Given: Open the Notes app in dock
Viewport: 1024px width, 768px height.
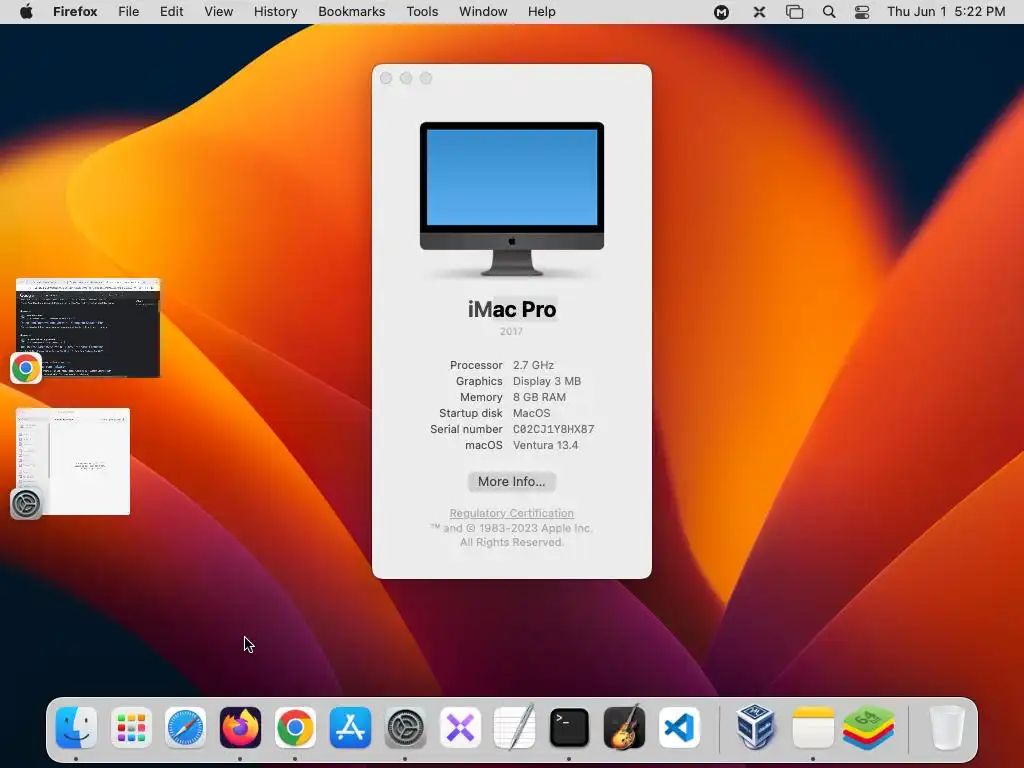Looking at the screenshot, I should 812,727.
